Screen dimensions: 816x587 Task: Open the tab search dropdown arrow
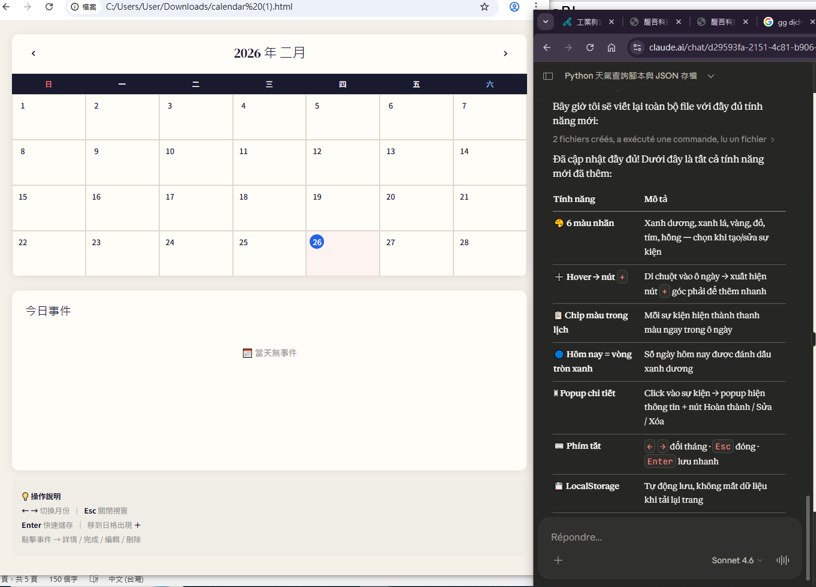click(x=545, y=21)
